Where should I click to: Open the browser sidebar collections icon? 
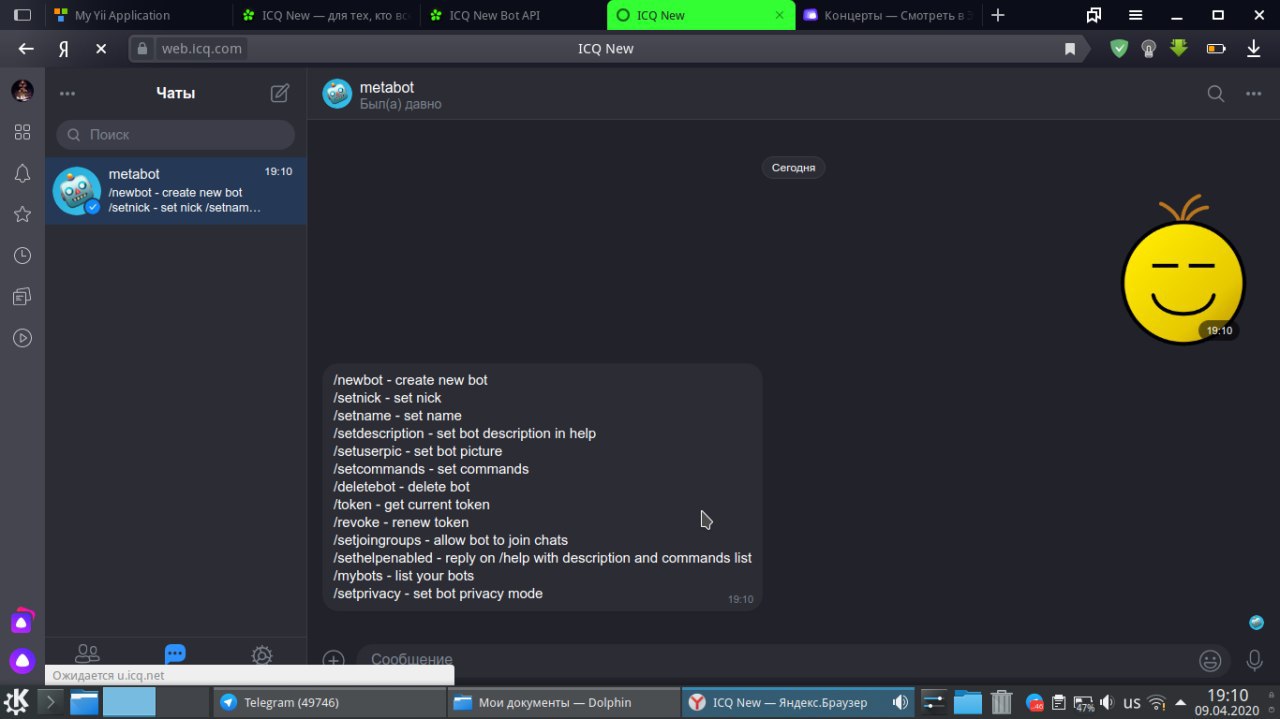tap(22, 297)
